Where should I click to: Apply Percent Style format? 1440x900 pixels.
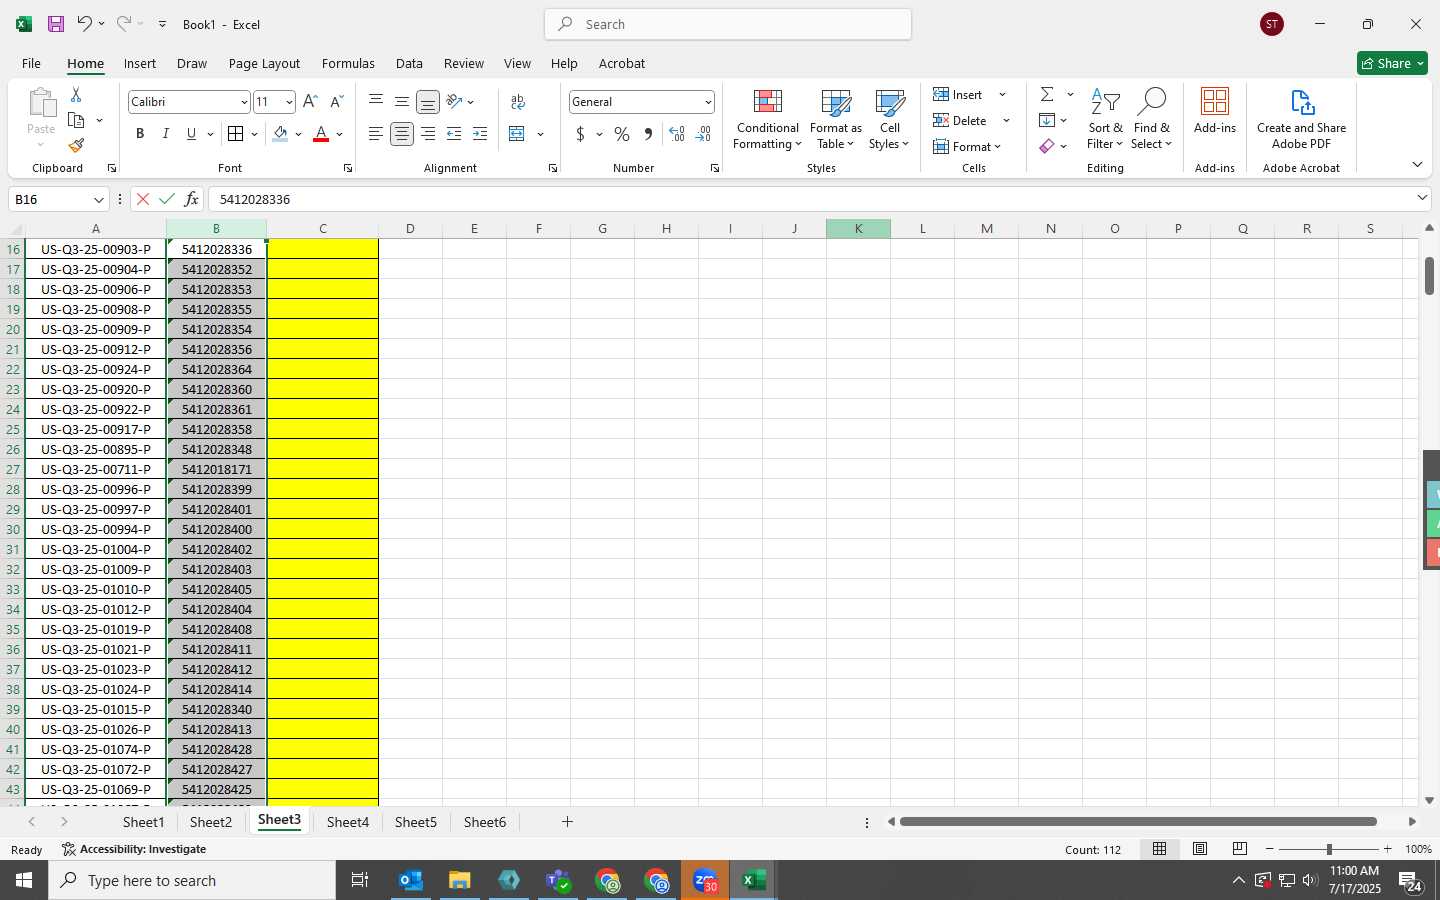click(x=622, y=134)
